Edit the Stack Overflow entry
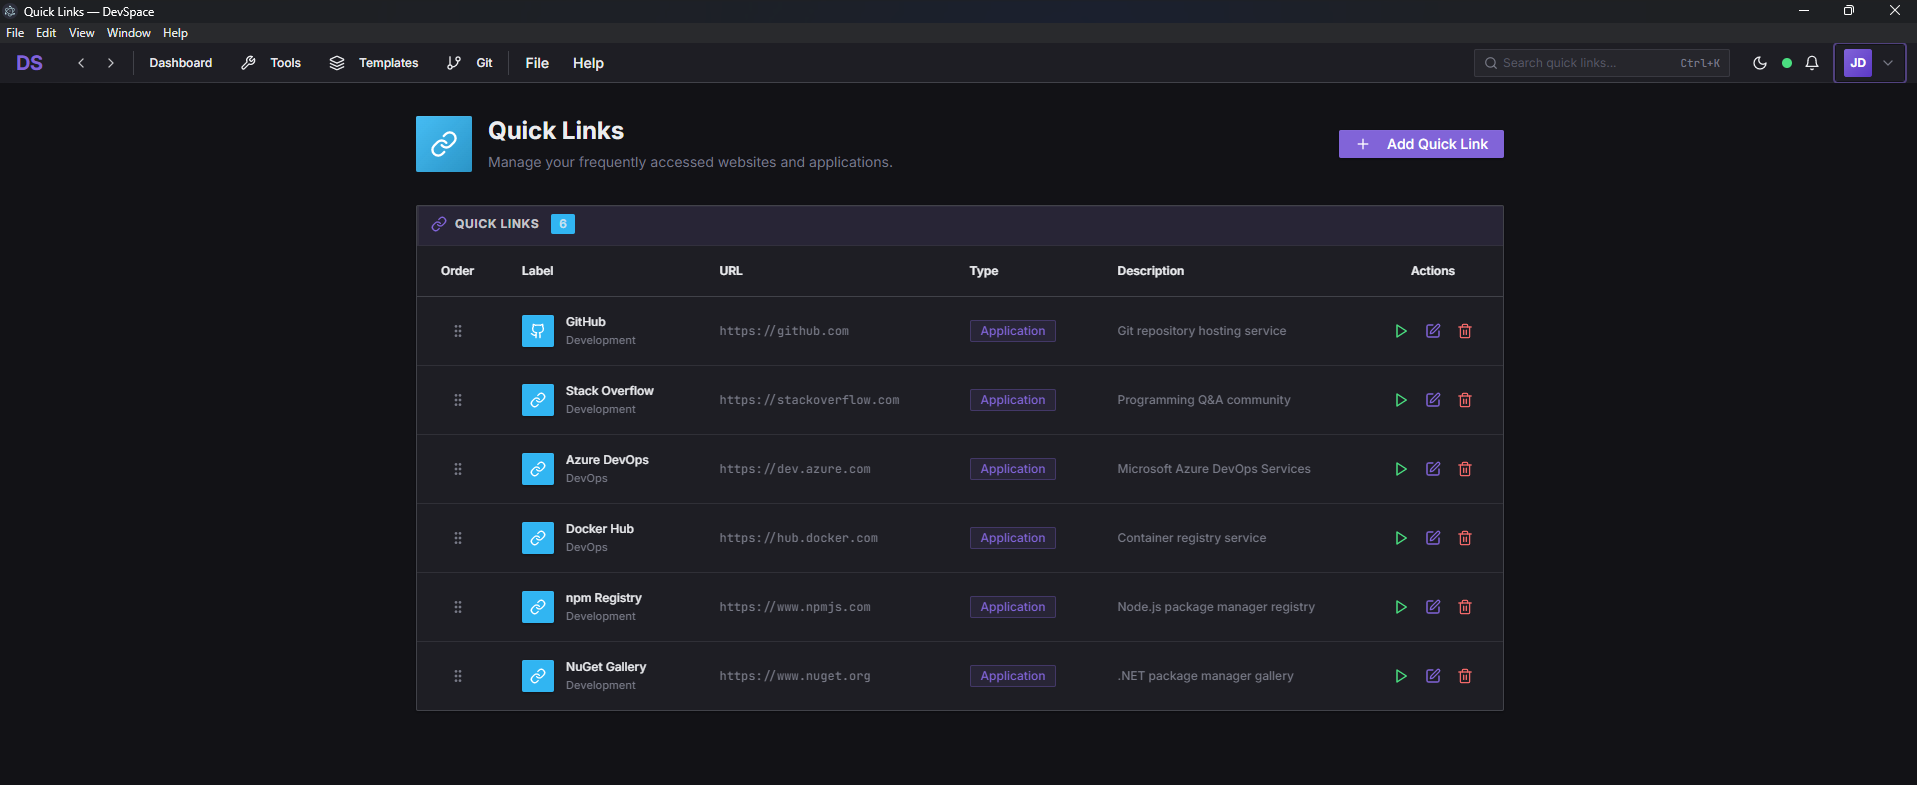 coord(1433,400)
